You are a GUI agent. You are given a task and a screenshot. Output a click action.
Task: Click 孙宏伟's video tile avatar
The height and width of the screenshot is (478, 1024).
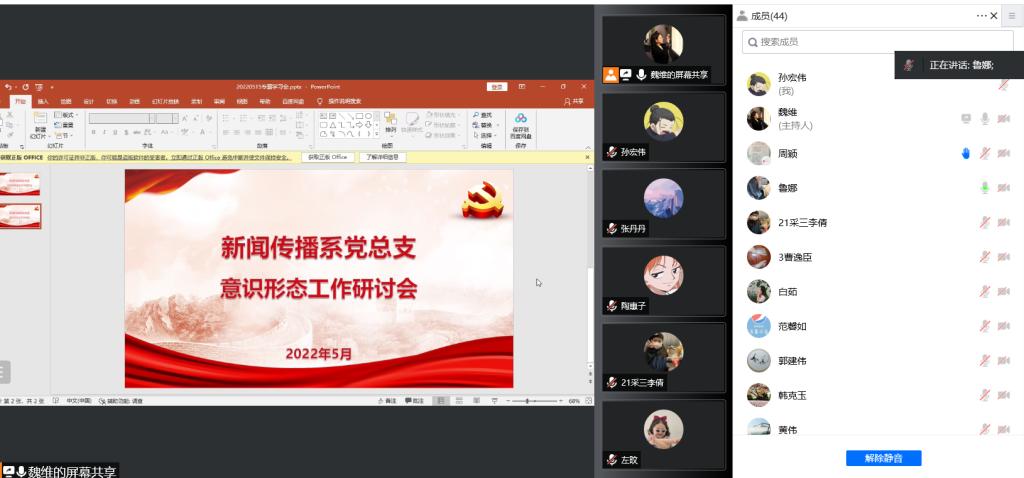(x=663, y=121)
